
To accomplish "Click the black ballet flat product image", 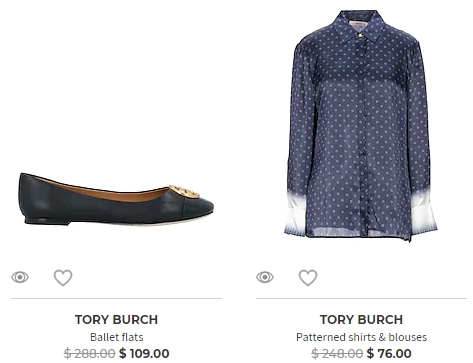I will tap(116, 199).
